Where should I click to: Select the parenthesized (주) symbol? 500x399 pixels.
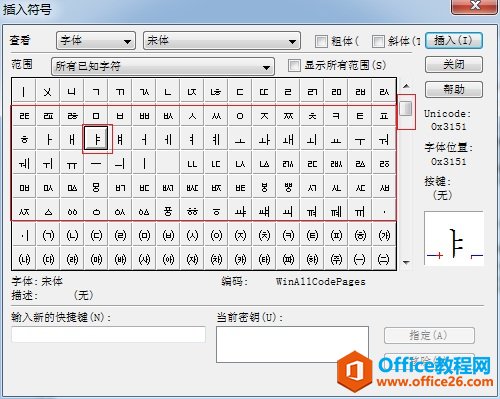point(336,260)
